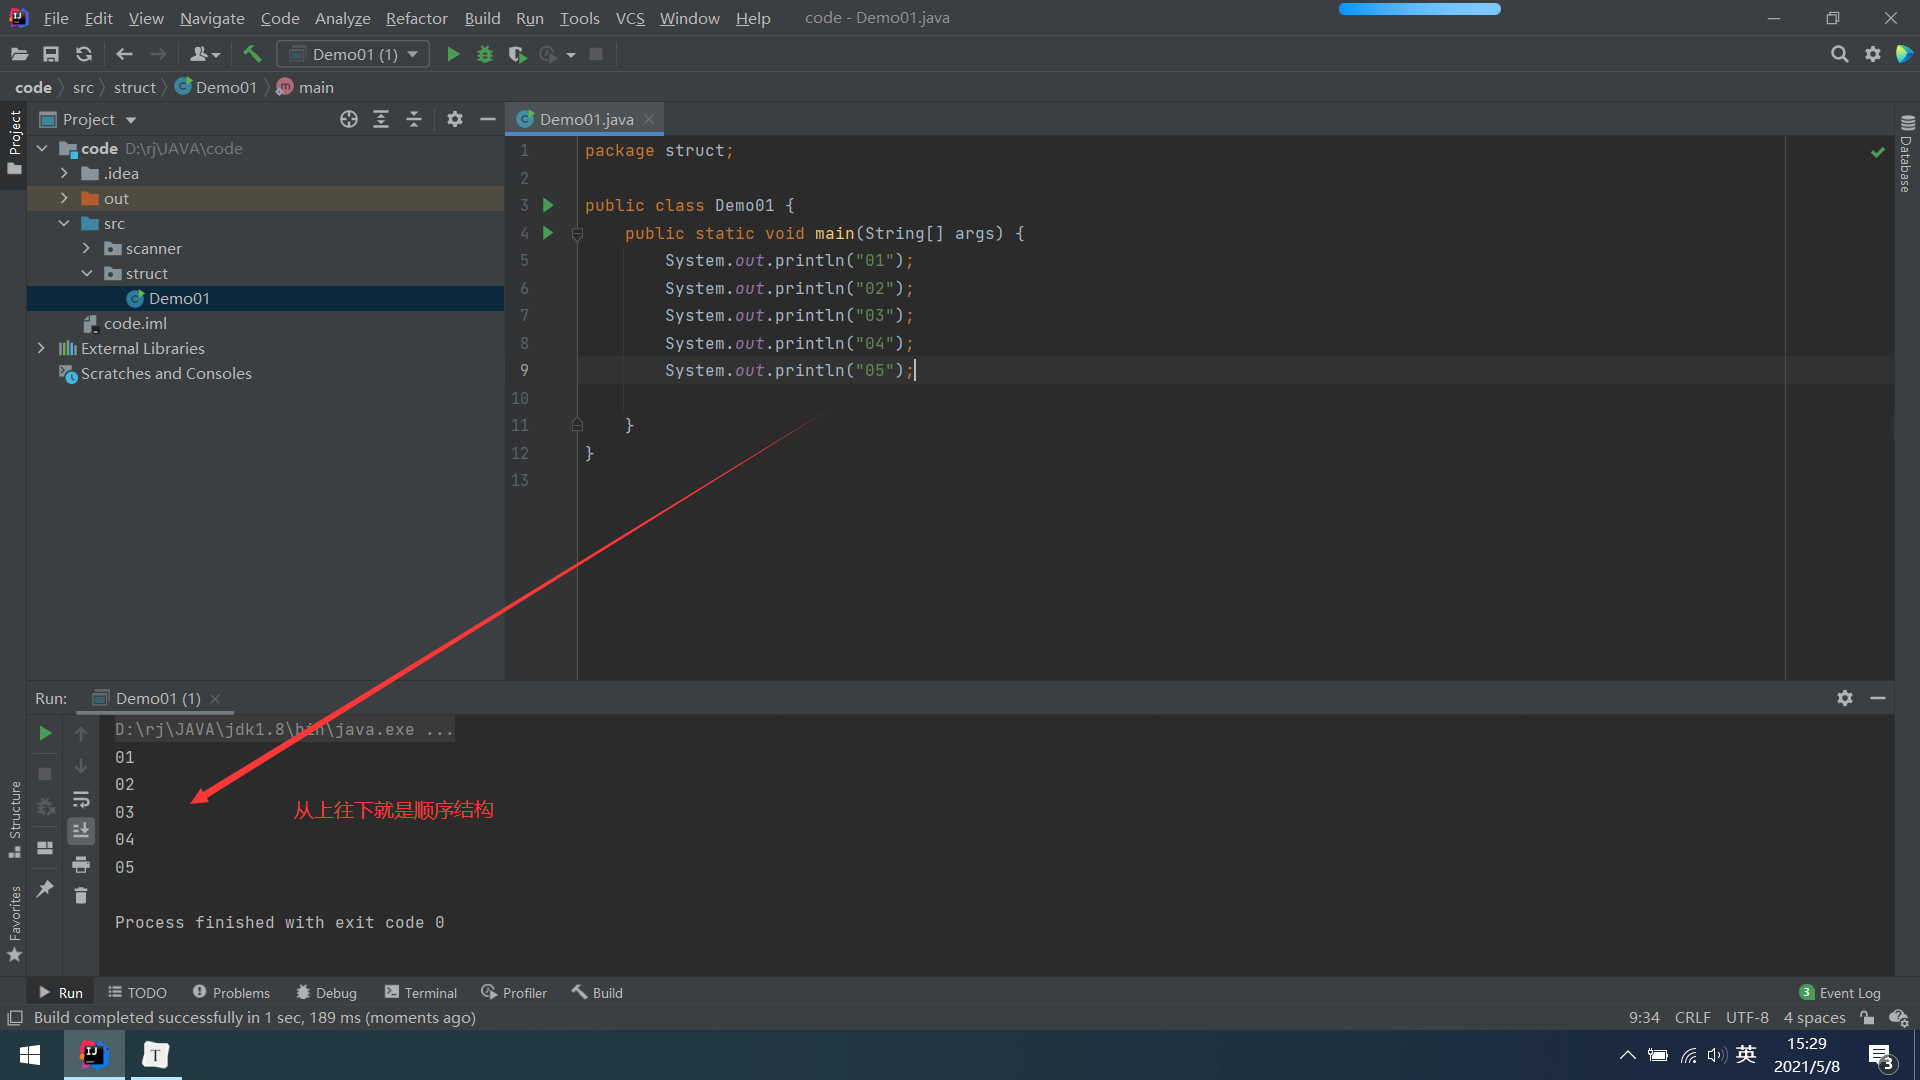Screen dimensions: 1920x1080
Task: Click the Build project hammer icon
Action: [x=252, y=54]
